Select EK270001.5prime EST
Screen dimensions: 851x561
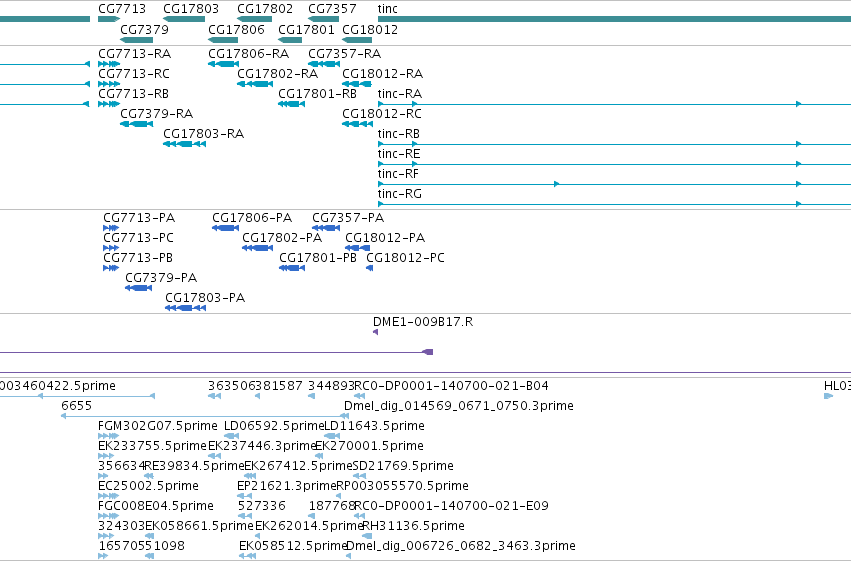pos(370,447)
